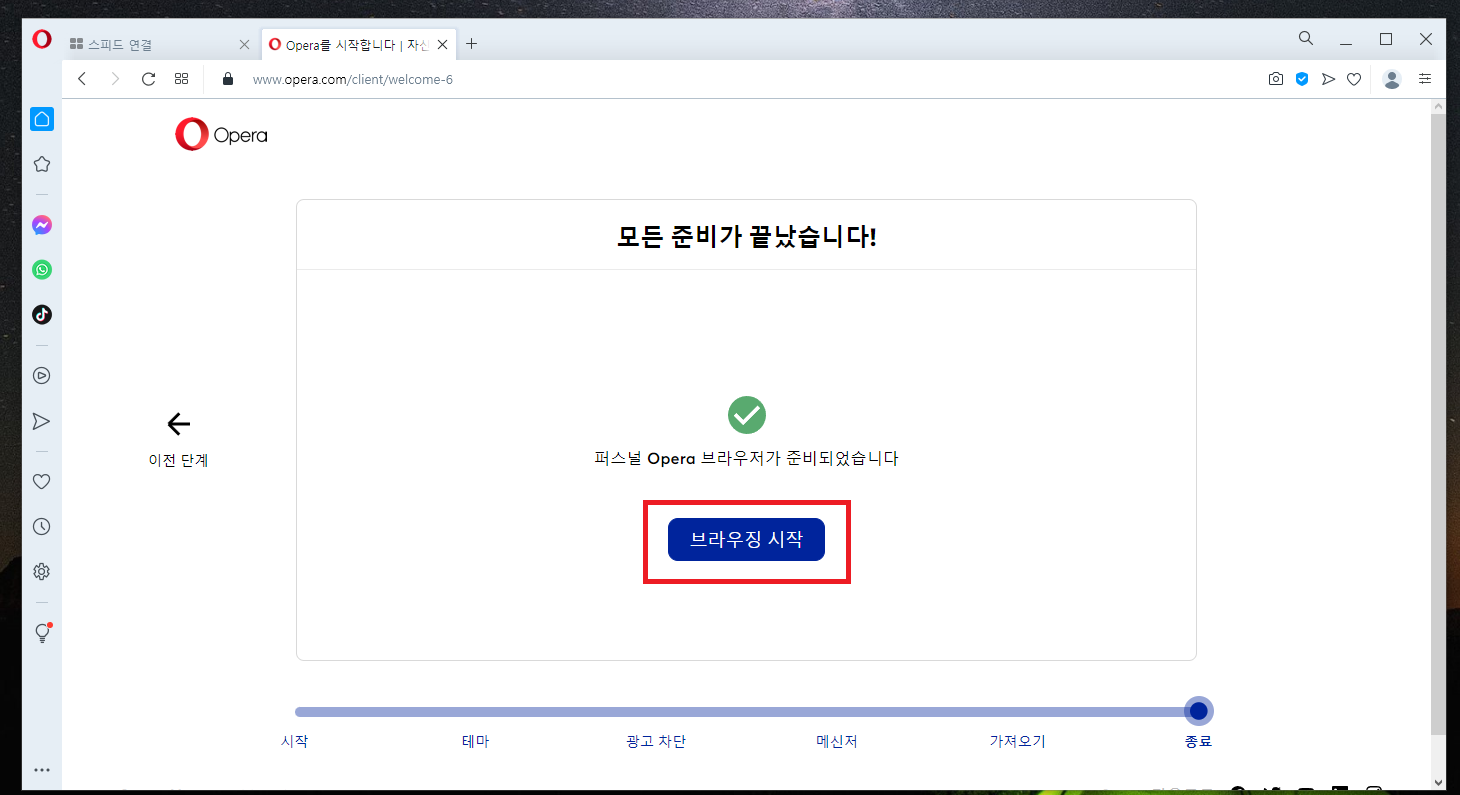The image size is (1460, 795).
Task: Save page with address bar heart
Action: tap(1354, 79)
